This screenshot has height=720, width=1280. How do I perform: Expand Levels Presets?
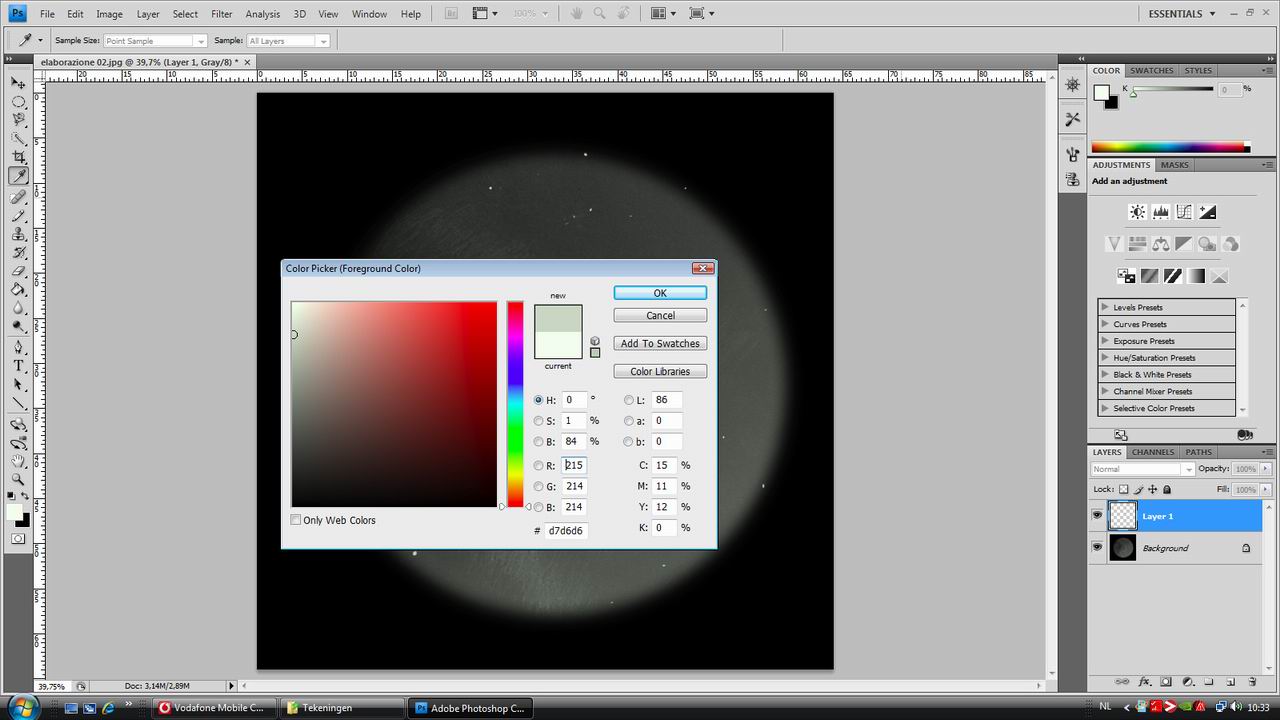pyautogui.click(x=1104, y=308)
